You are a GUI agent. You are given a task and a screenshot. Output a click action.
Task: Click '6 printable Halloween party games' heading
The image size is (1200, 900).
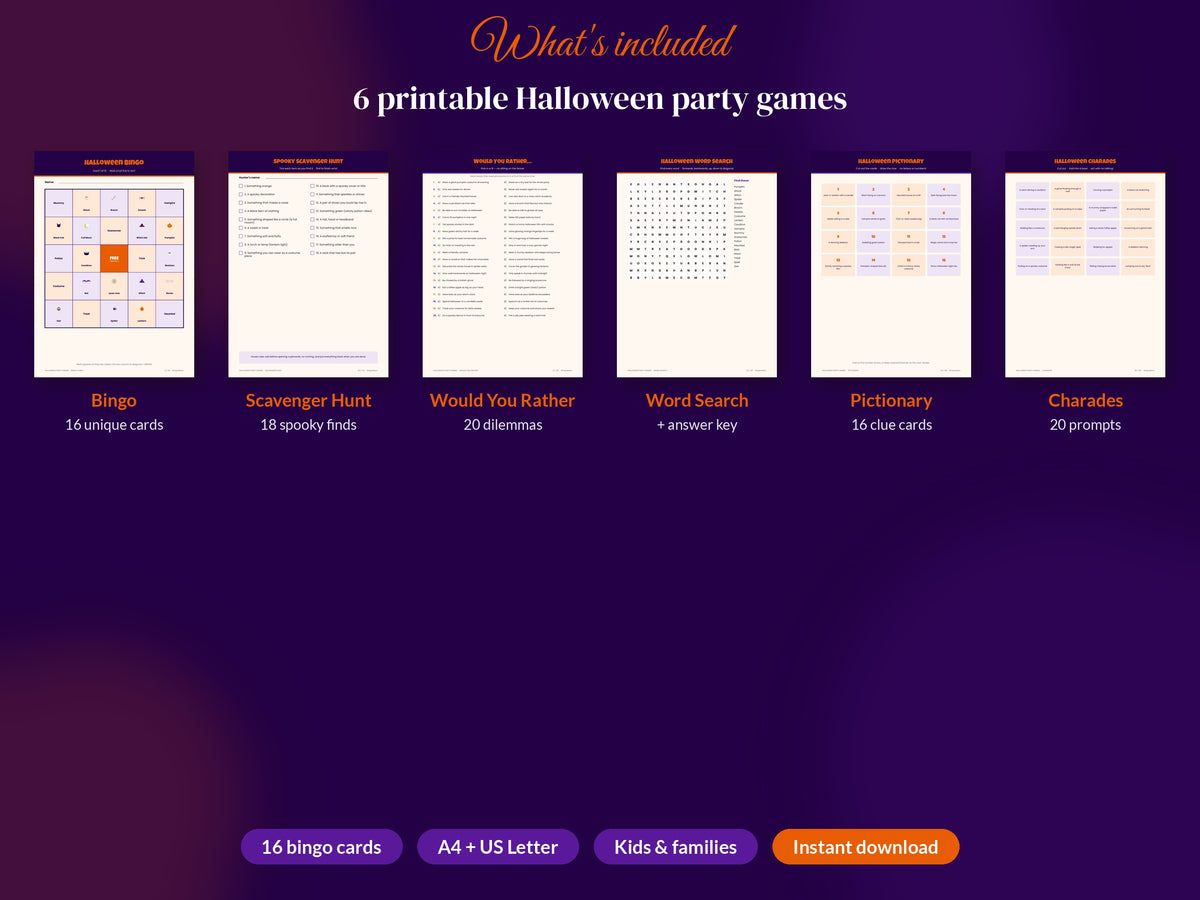(x=600, y=98)
